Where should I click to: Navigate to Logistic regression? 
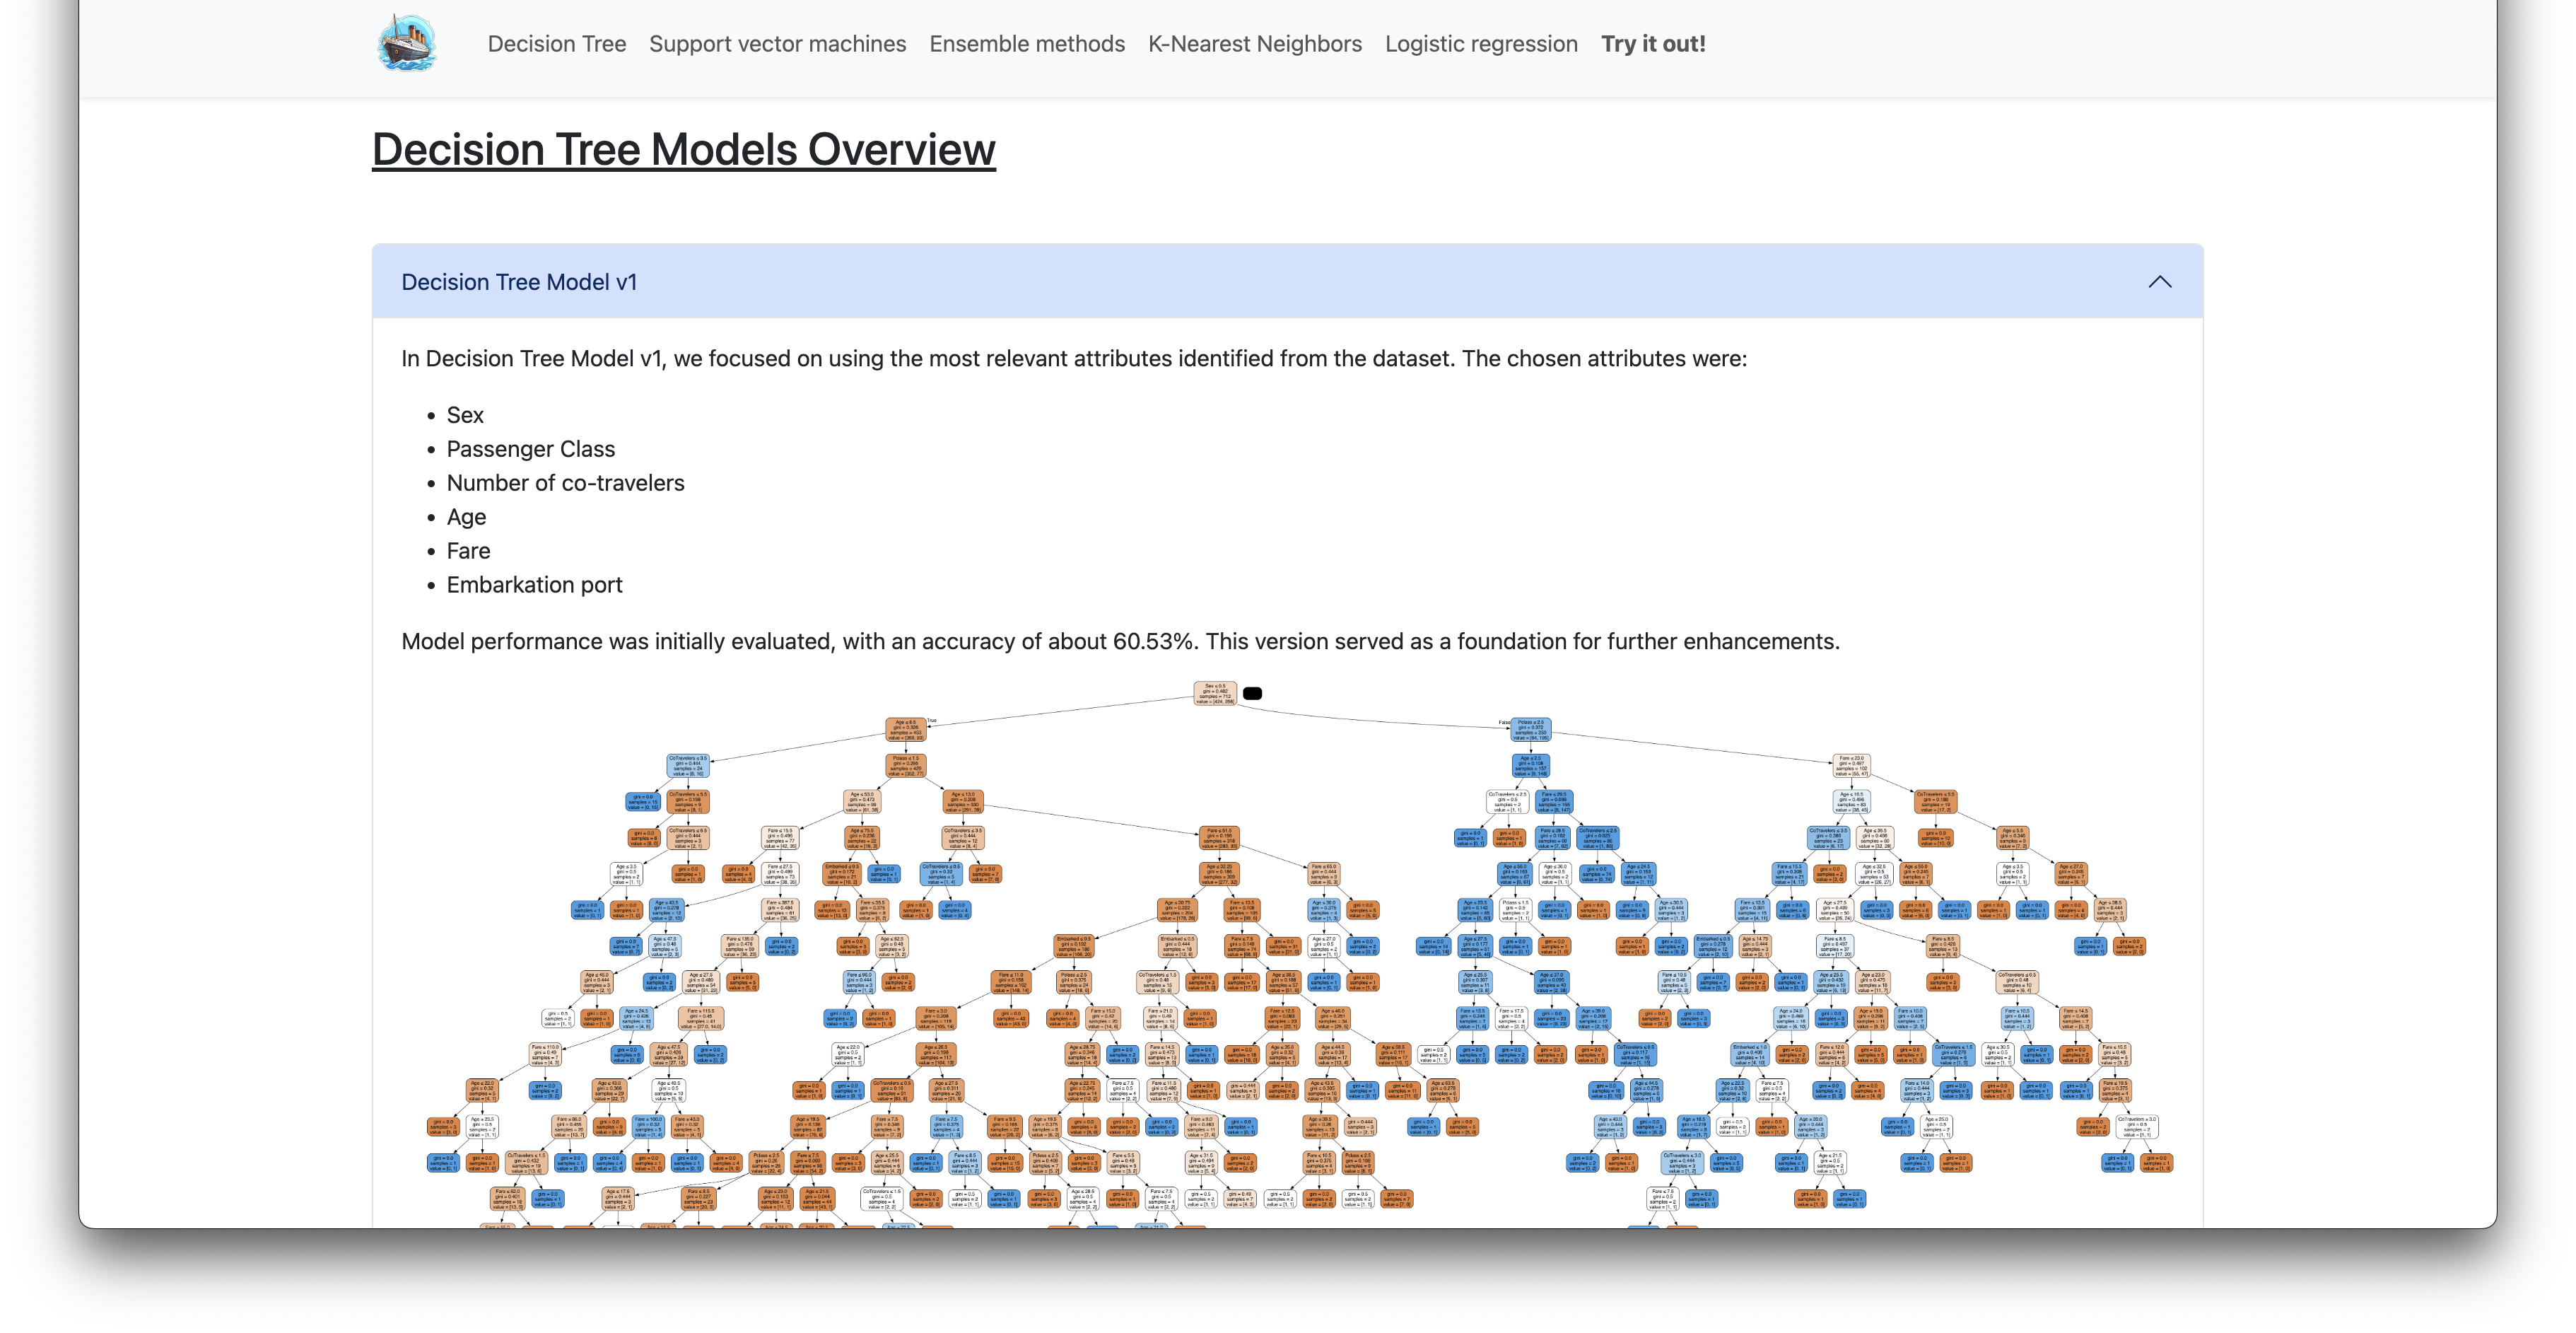point(1481,44)
